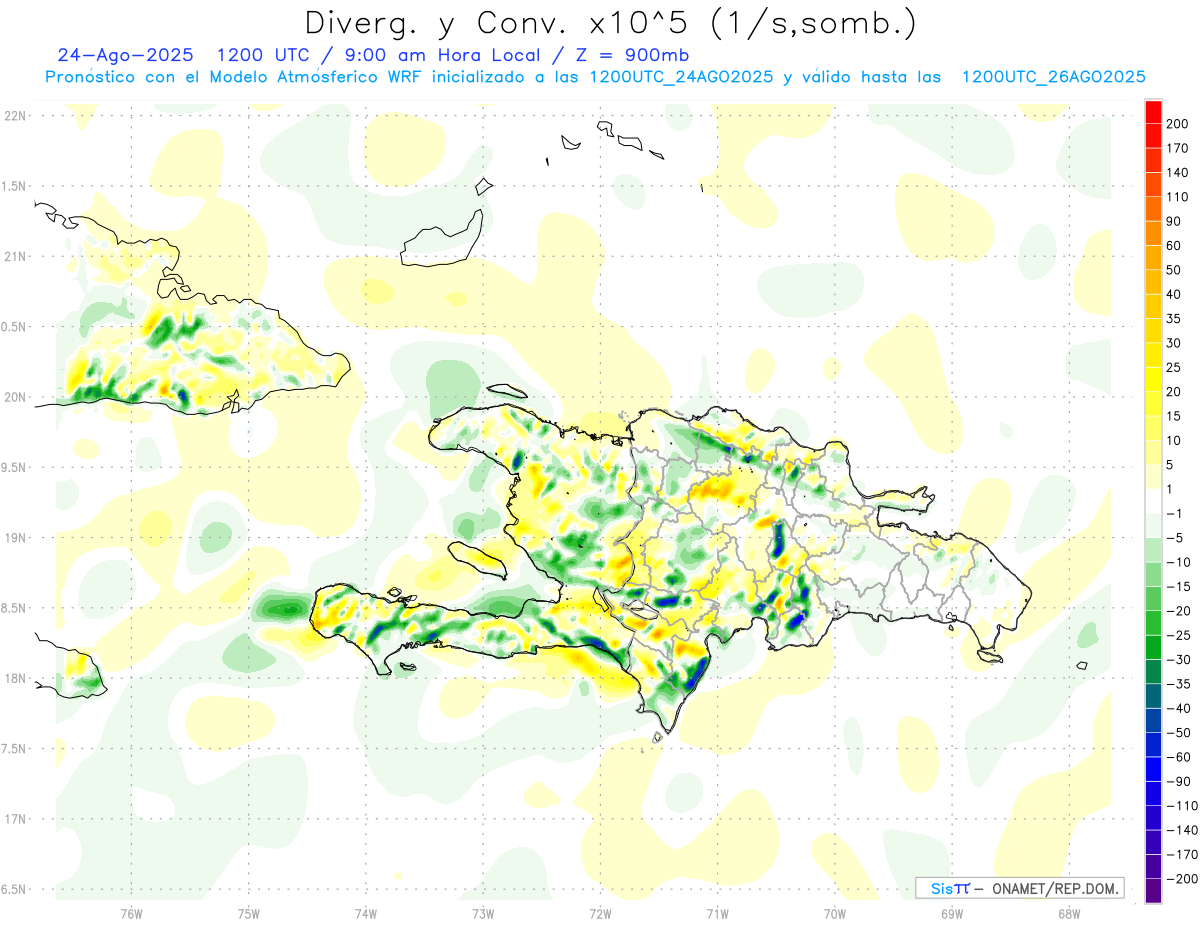Click the '8.5N' latitude label
Viewport: 1200px width, 927px height.
click(14, 608)
